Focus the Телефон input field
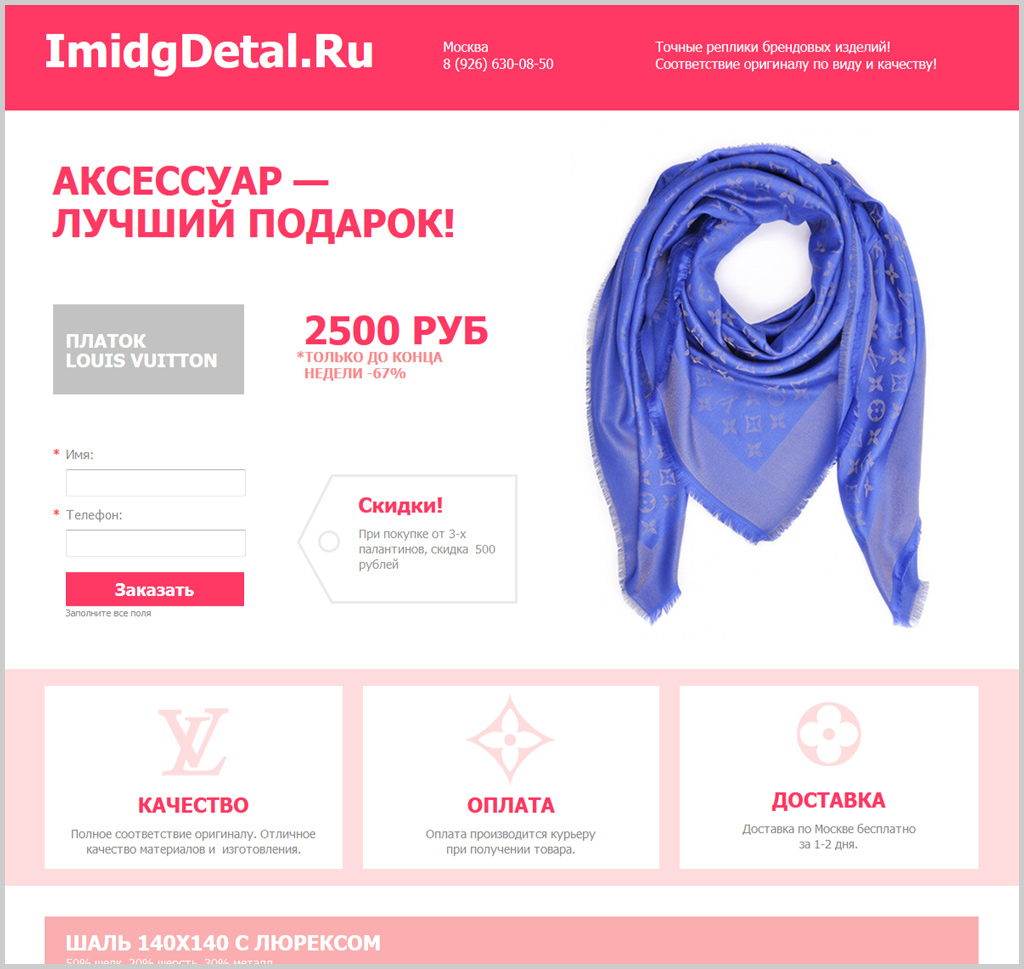The height and width of the screenshot is (969, 1024). 155,543
